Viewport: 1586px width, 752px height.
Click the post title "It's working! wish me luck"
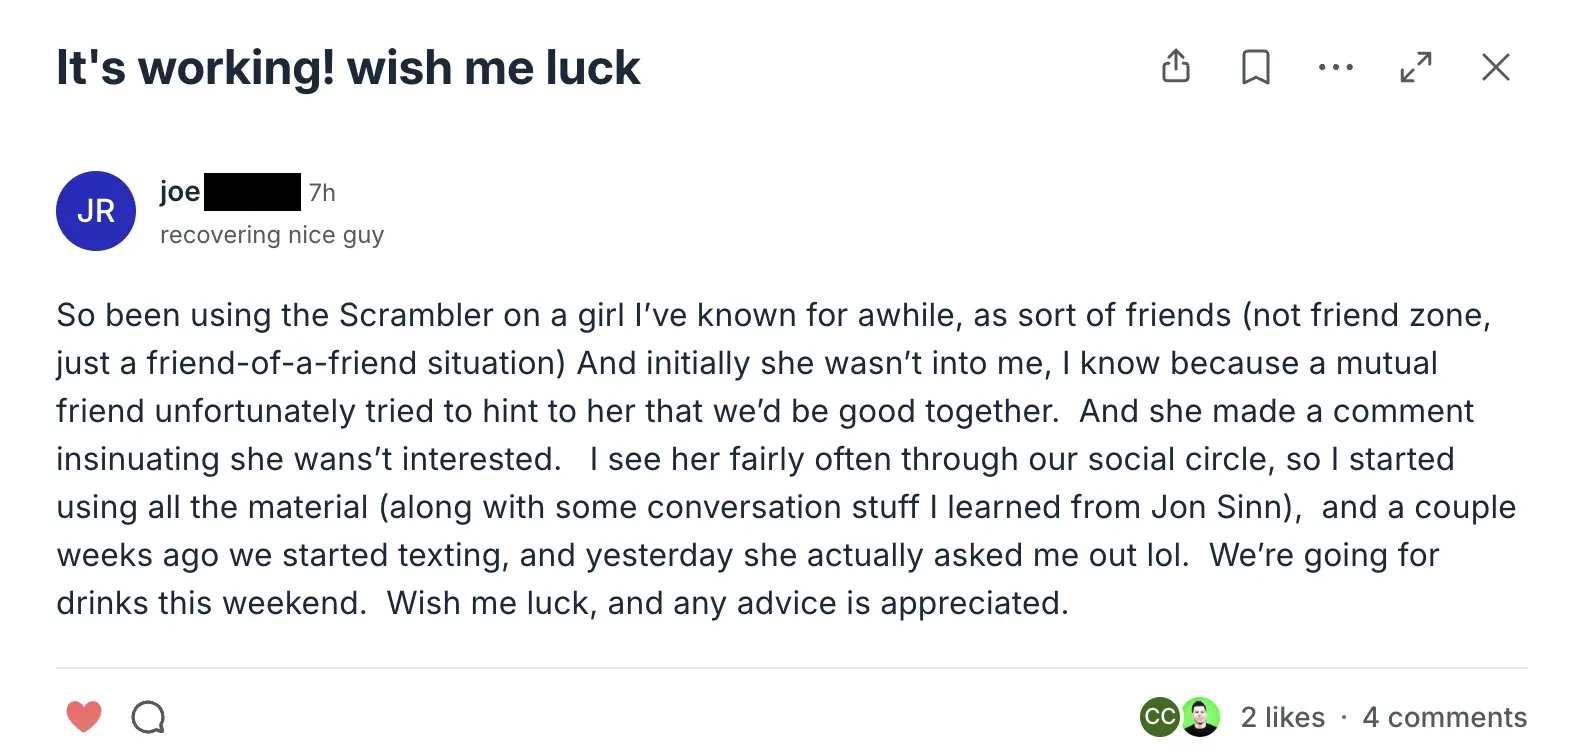pos(348,68)
